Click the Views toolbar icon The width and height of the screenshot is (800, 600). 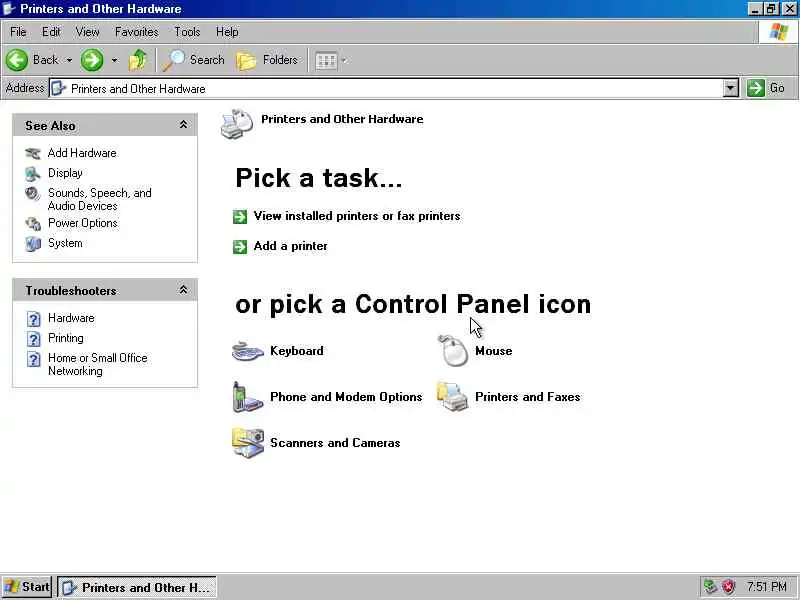coord(326,61)
